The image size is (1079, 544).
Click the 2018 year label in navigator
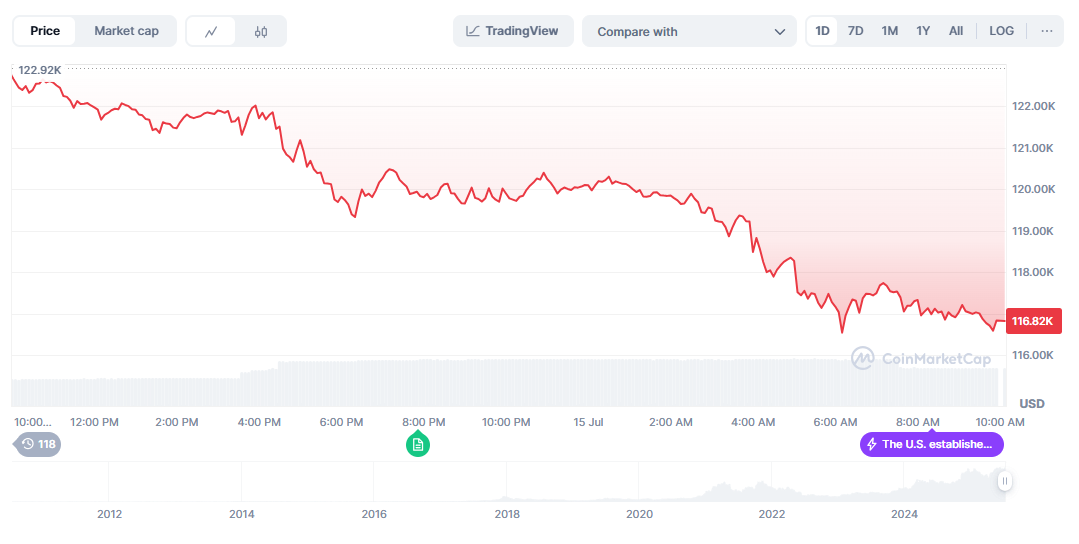(507, 514)
